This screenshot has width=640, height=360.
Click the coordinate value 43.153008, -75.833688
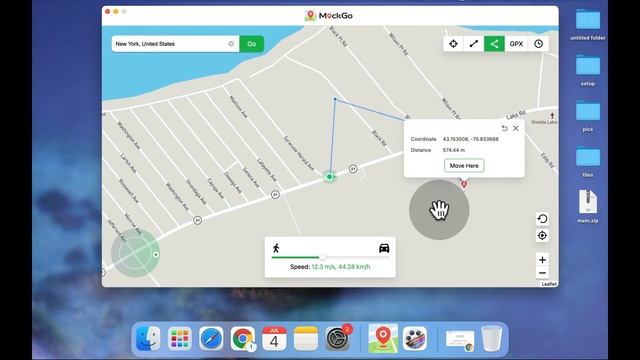(470, 139)
